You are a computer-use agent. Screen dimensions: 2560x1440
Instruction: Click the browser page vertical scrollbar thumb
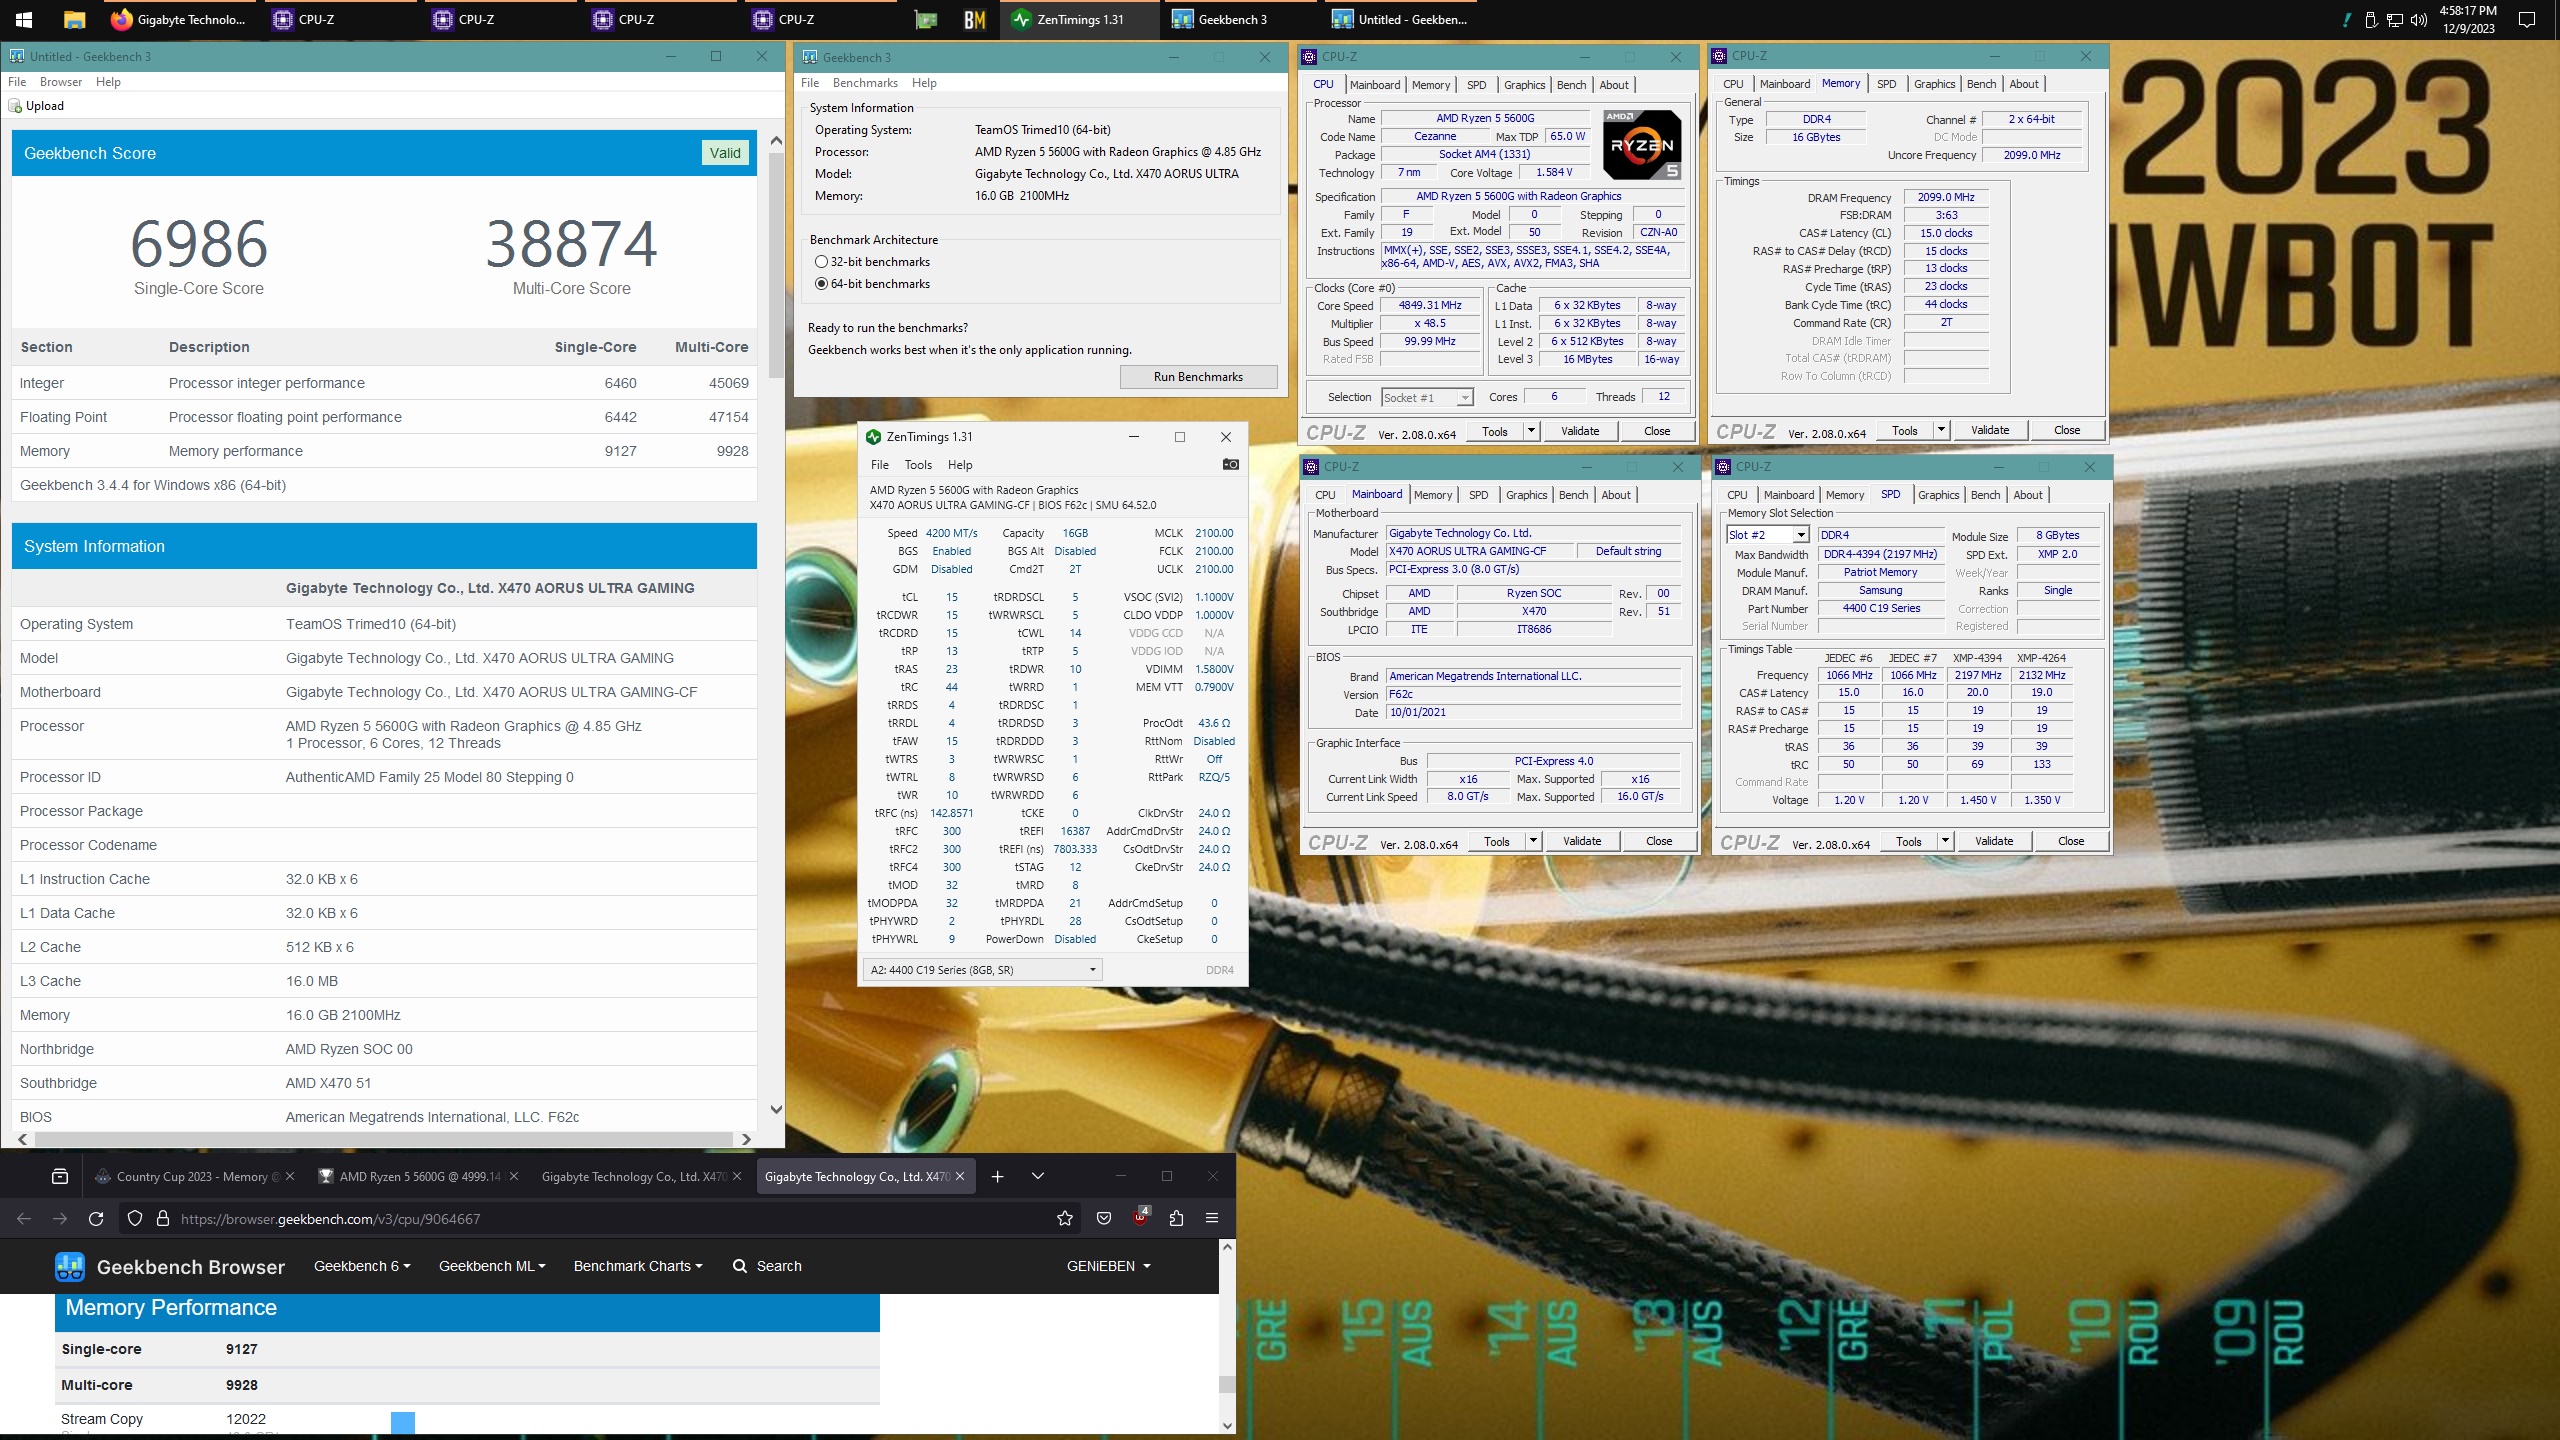pyautogui.click(x=1227, y=1384)
